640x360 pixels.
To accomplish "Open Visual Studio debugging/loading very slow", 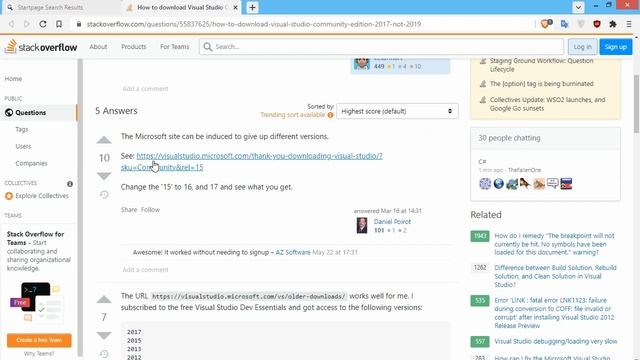I will [556, 341].
